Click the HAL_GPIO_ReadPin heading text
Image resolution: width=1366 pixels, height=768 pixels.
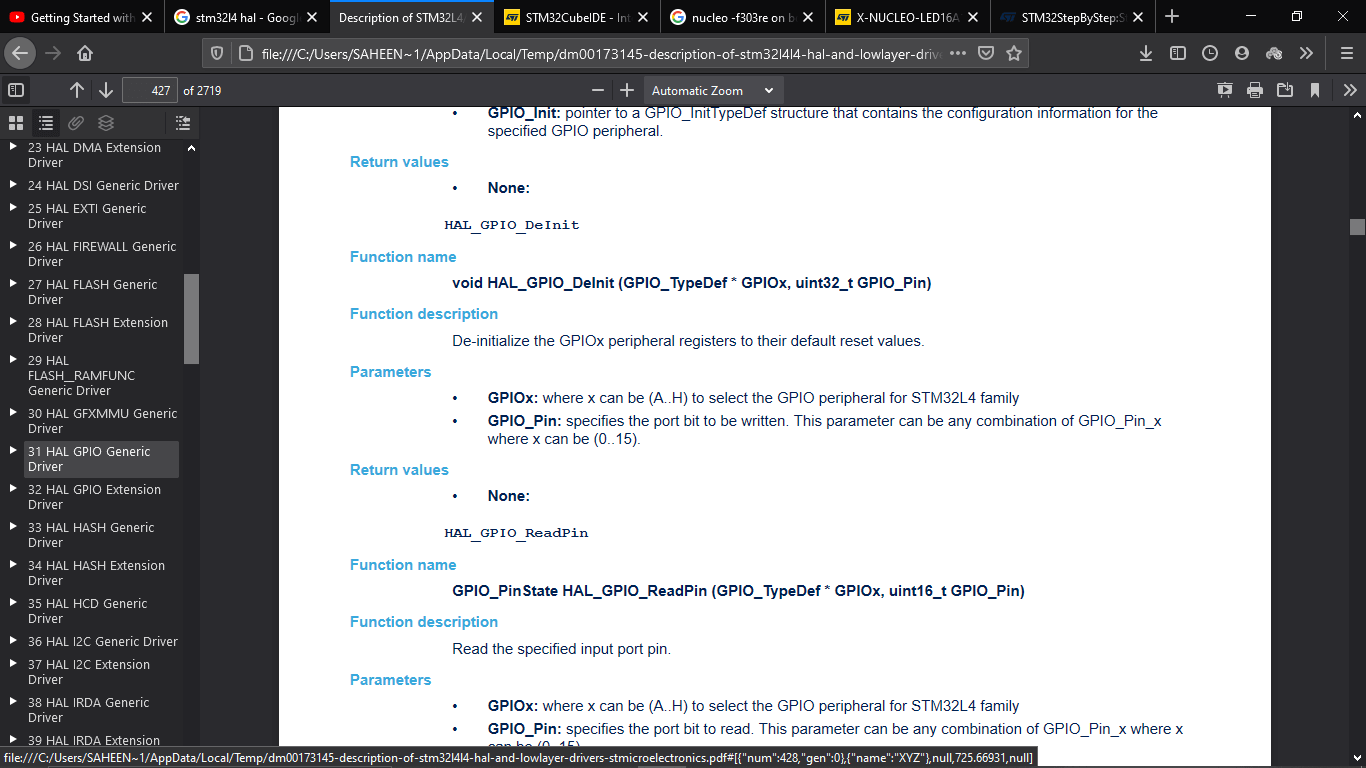click(x=516, y=533)
